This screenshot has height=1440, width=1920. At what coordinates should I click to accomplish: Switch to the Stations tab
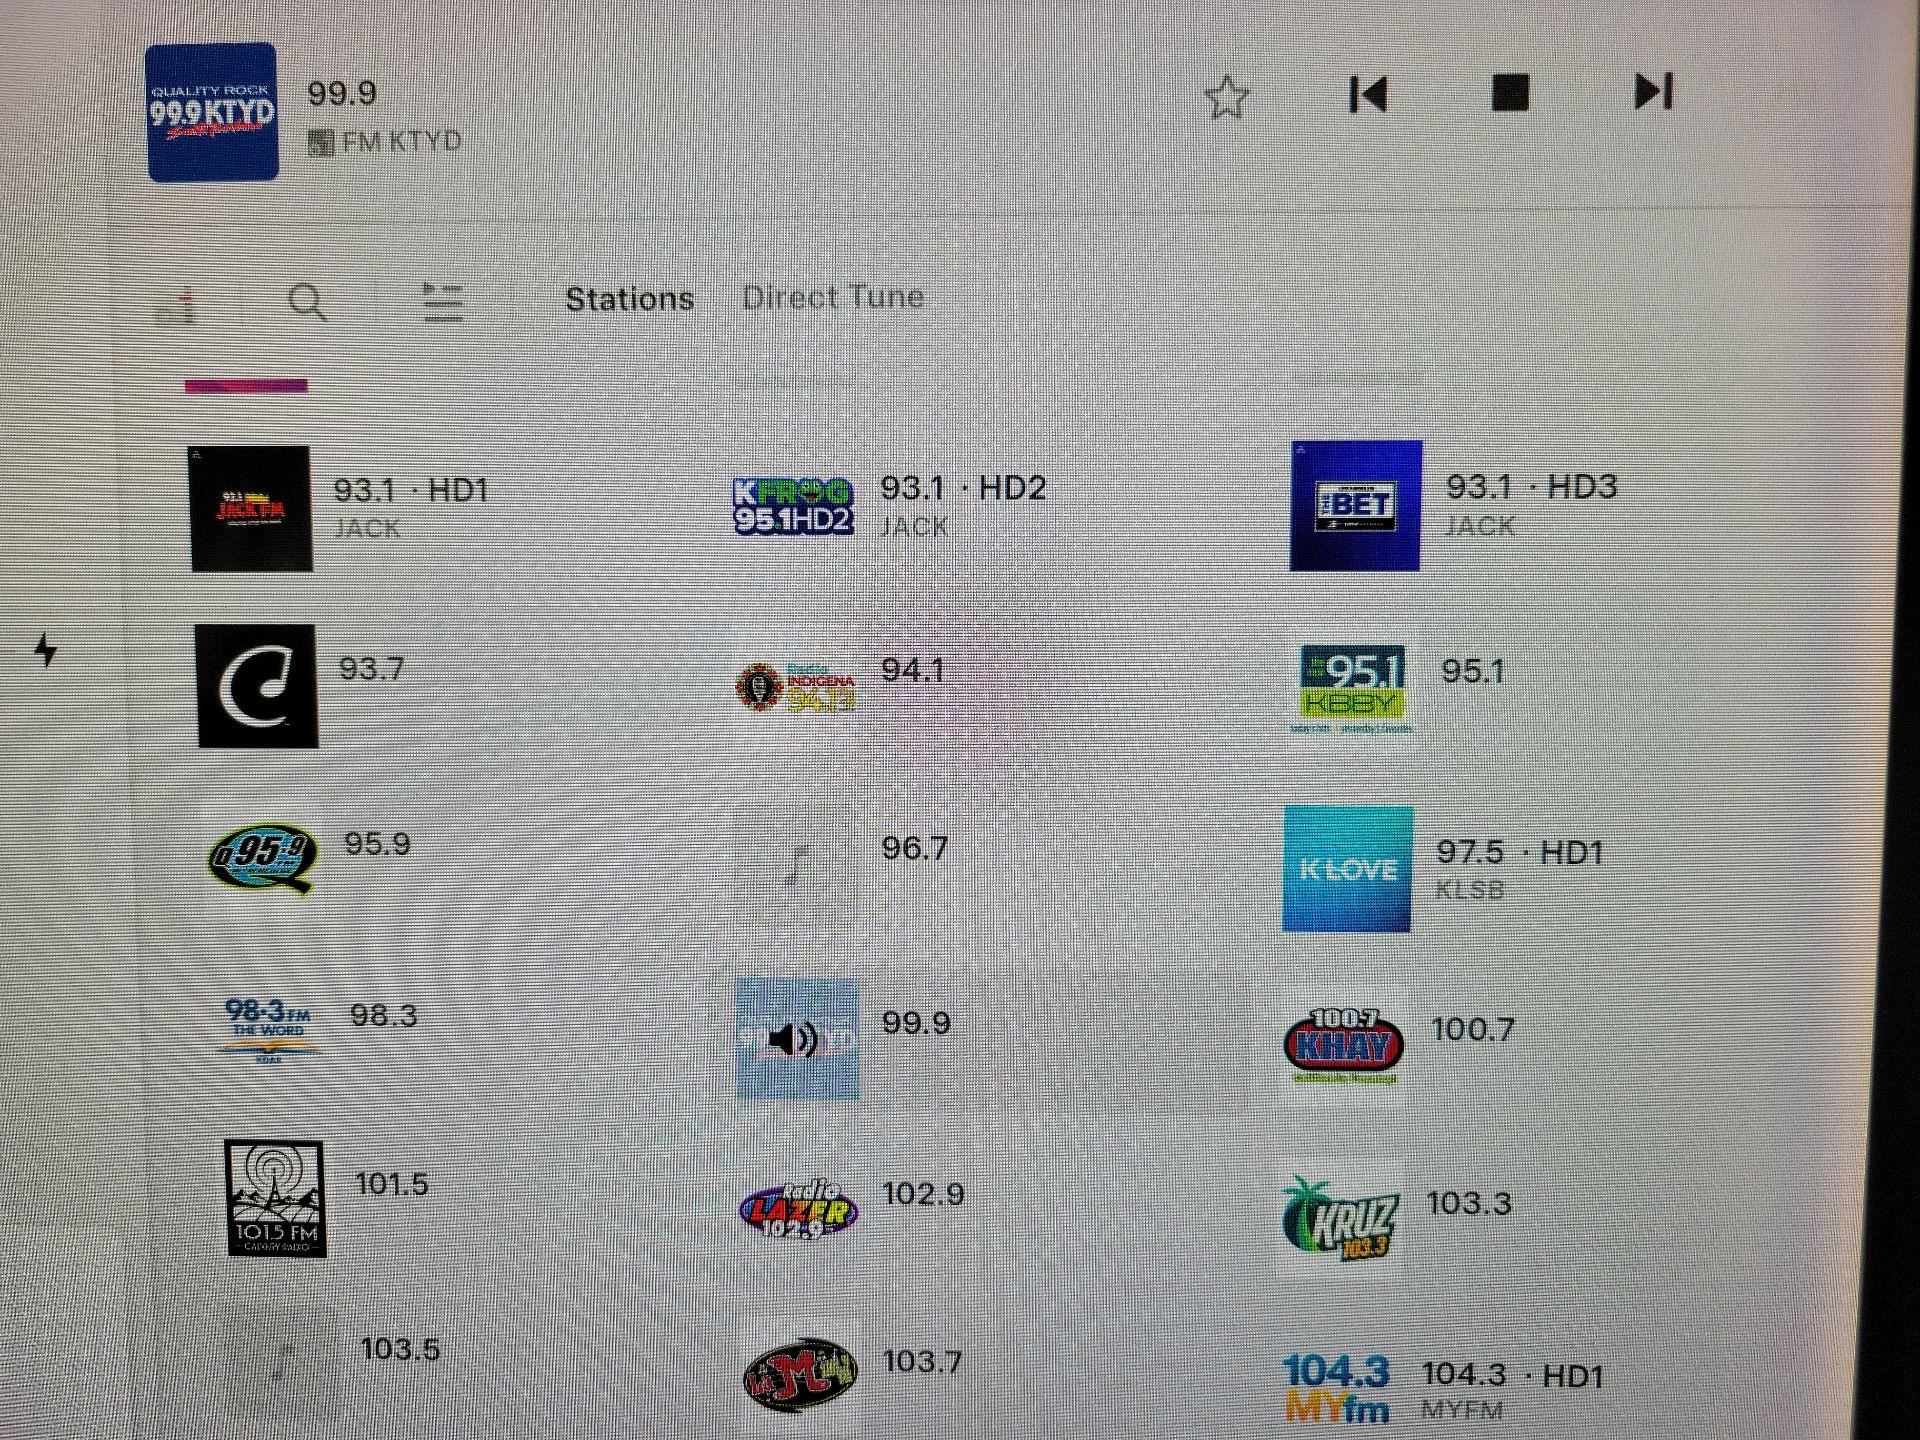pos(629,299)
